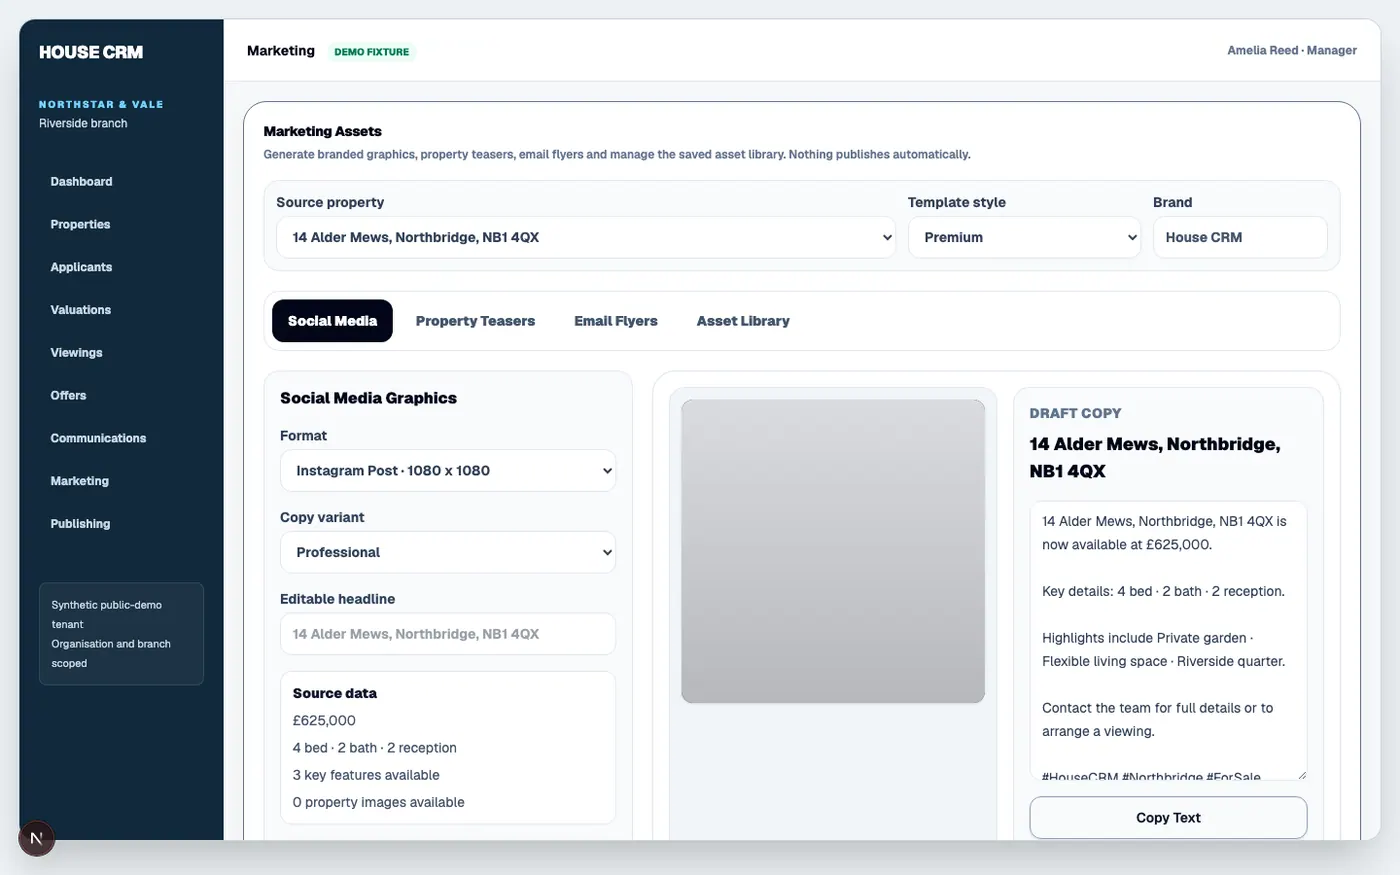
Task: Click the Brand House CRM field
Action: (x=1240, y=237)
